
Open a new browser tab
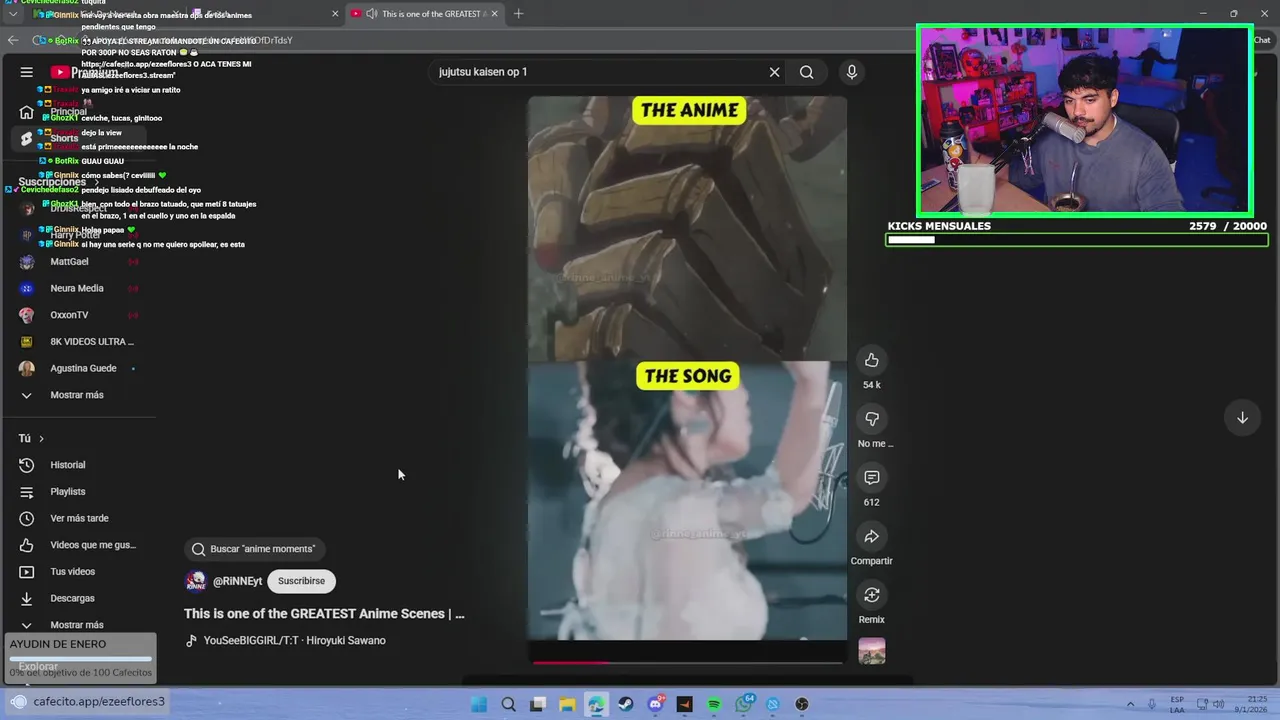pos(518,14)
